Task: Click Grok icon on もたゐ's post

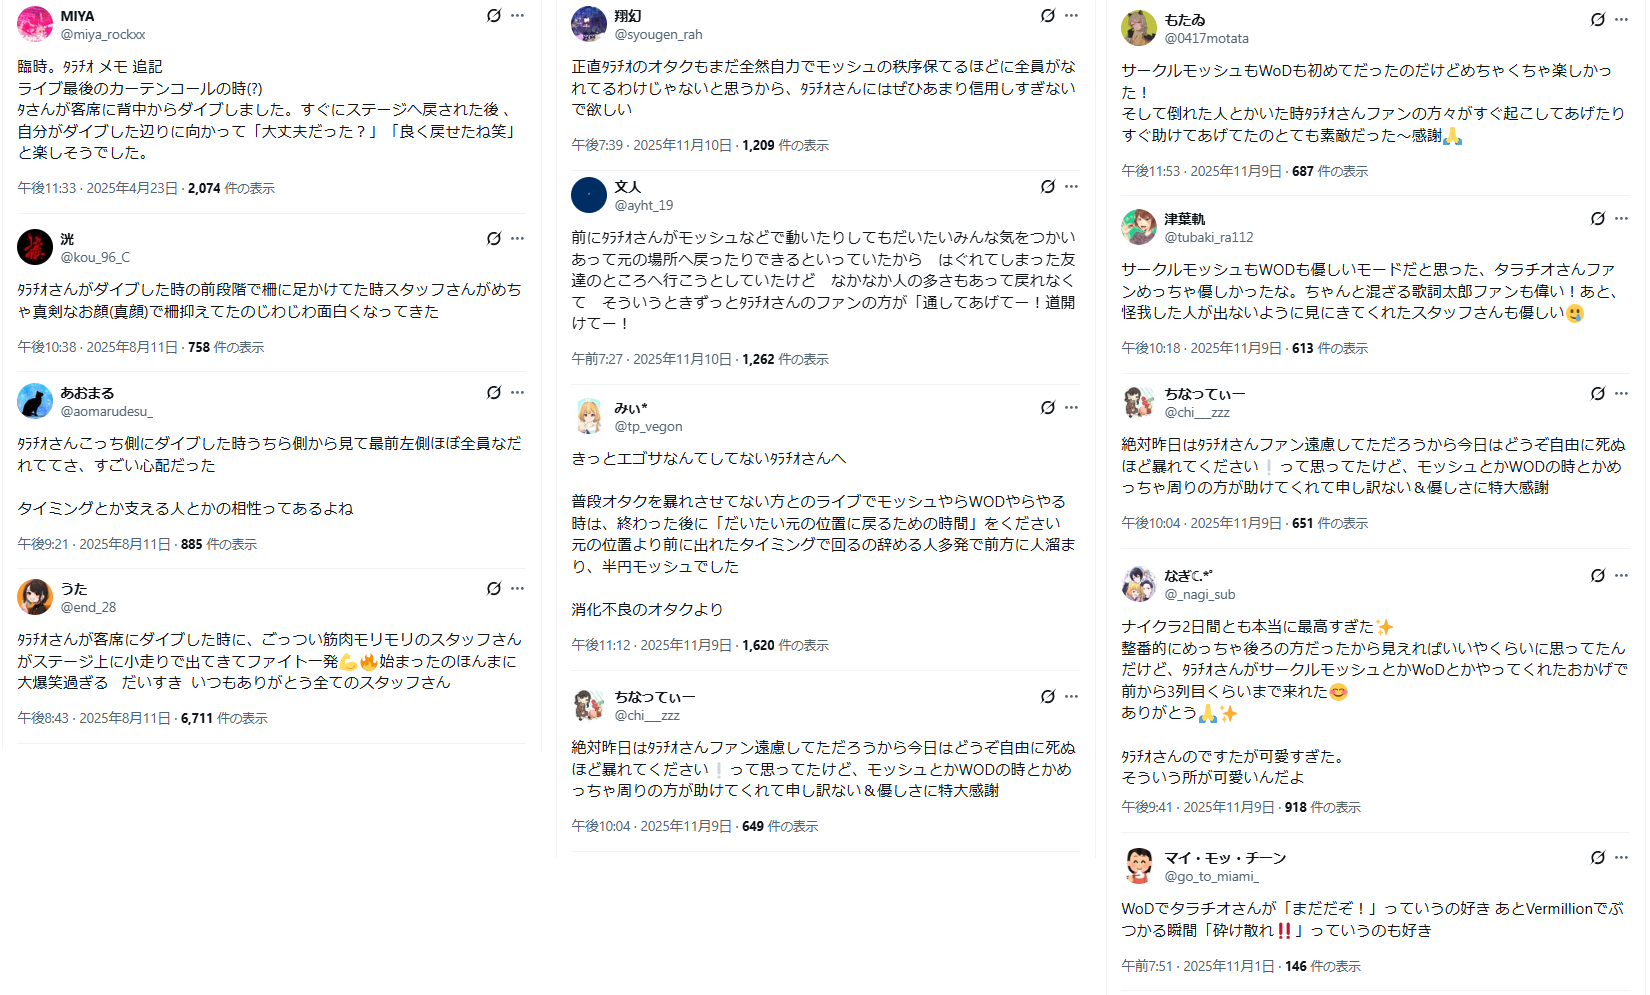Action: (x=1598, y=20)
